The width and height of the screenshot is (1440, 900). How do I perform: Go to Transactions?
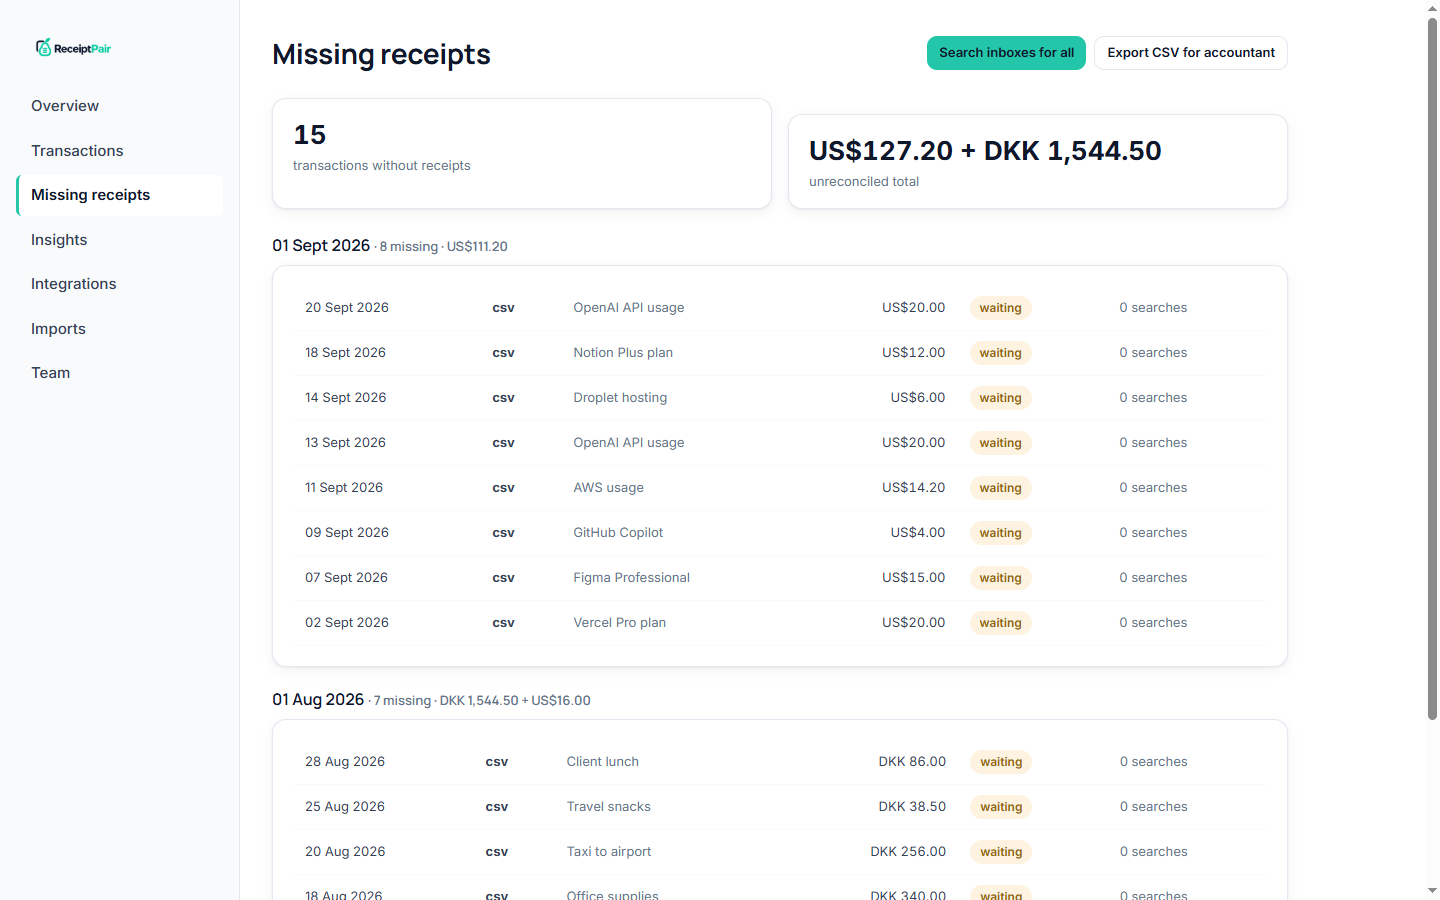click(x=120, y=151)
